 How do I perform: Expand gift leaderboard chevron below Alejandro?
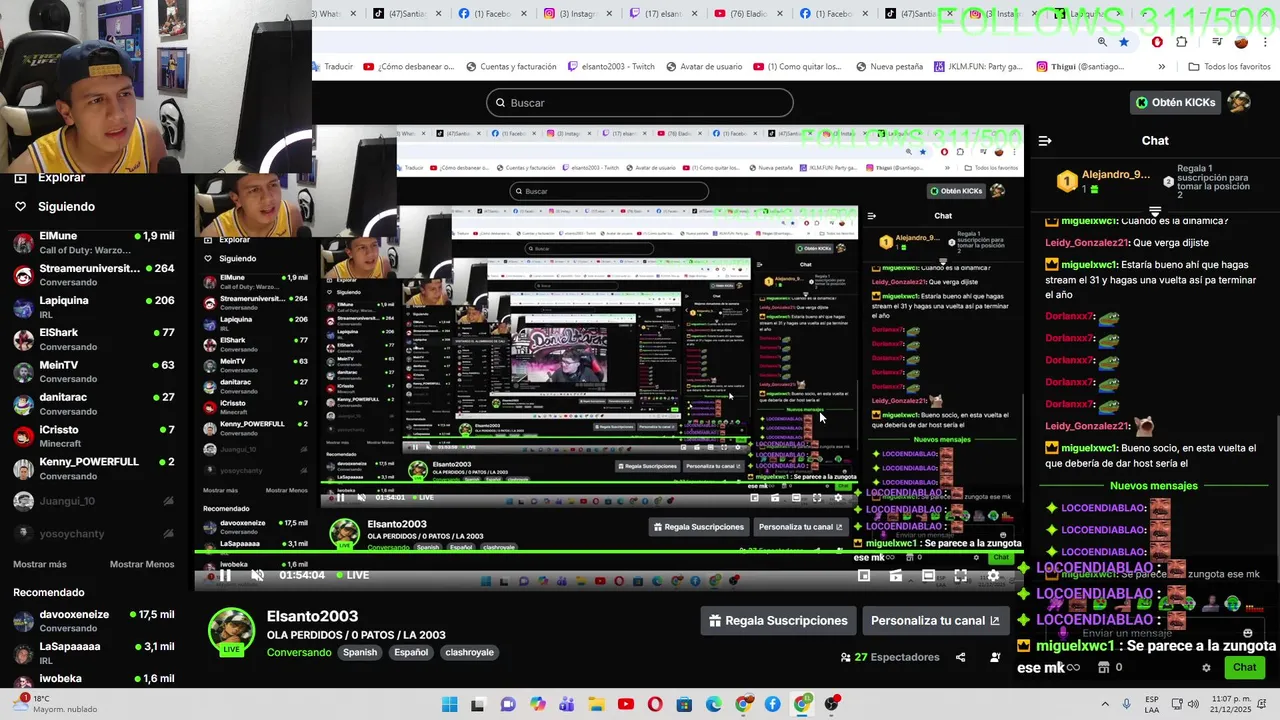(x=1155, y=211)
